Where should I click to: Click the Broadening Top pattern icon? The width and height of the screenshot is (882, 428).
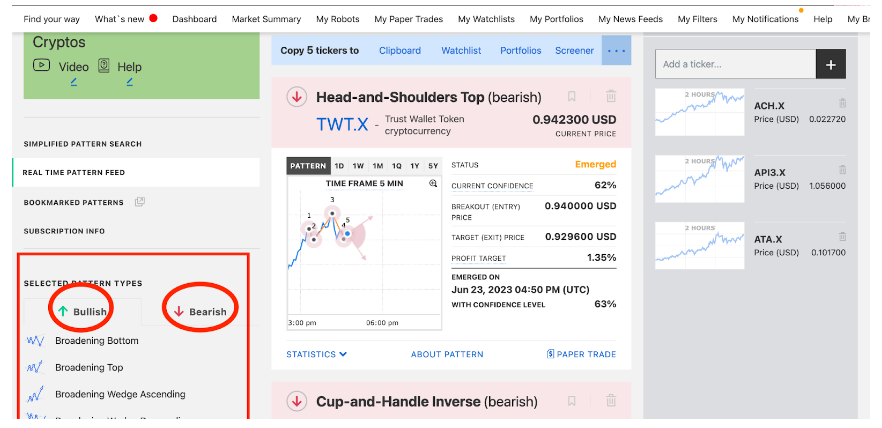(35, 368)
